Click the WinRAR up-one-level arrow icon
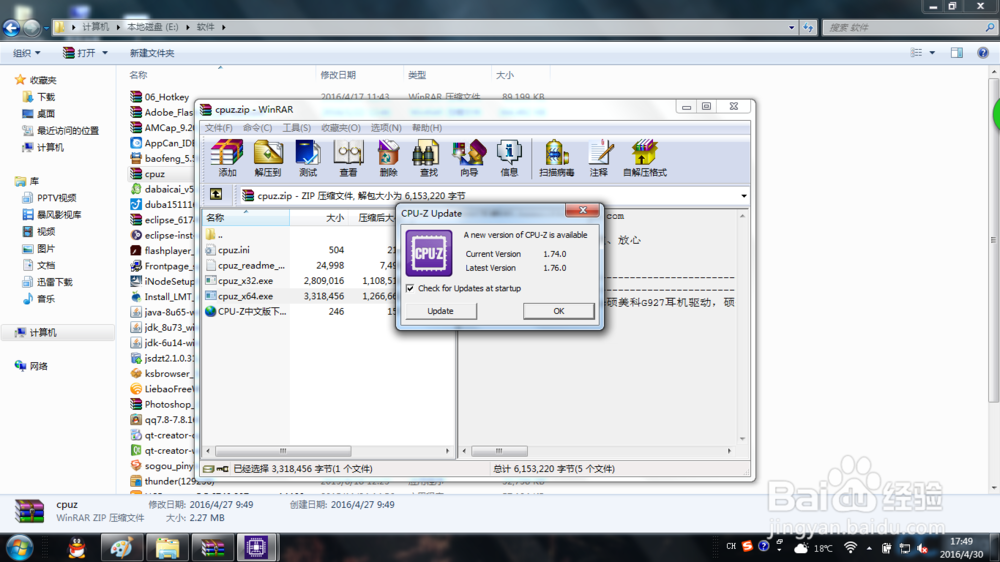The width and height of the screenshot is (1000, 562). pos(216,195)
